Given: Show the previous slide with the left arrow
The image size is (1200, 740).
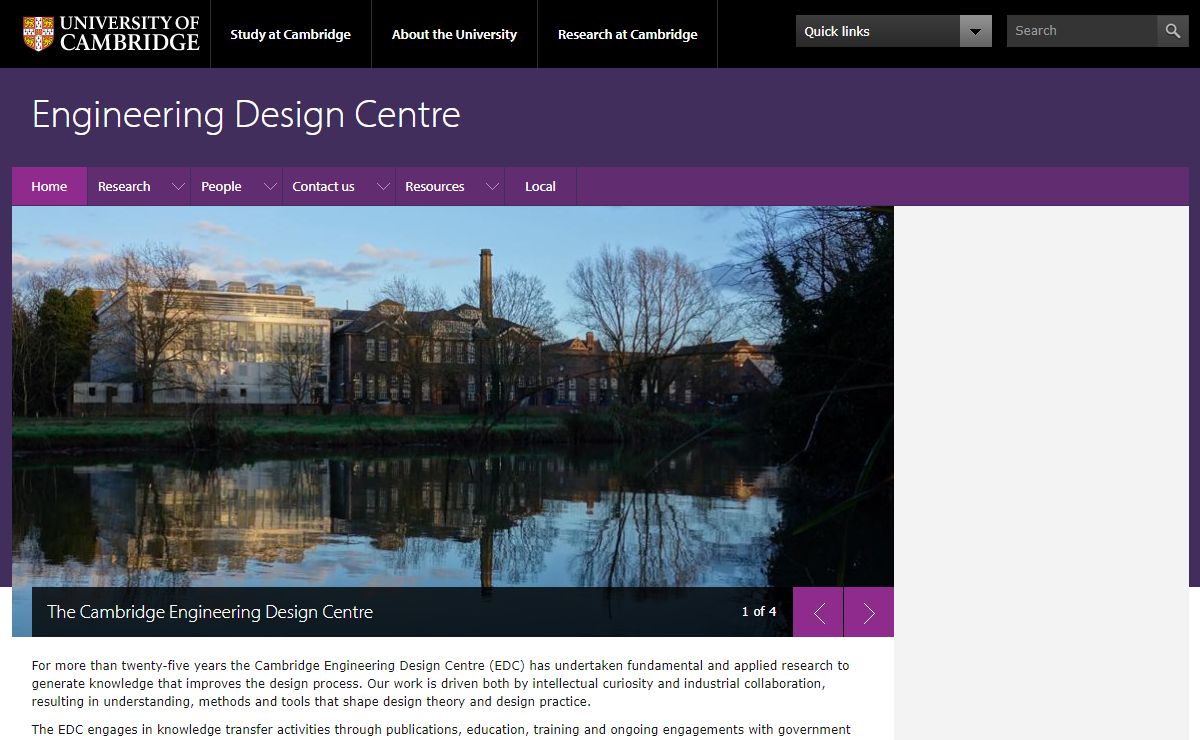Looking at the screenshot, I should [818, 612].
